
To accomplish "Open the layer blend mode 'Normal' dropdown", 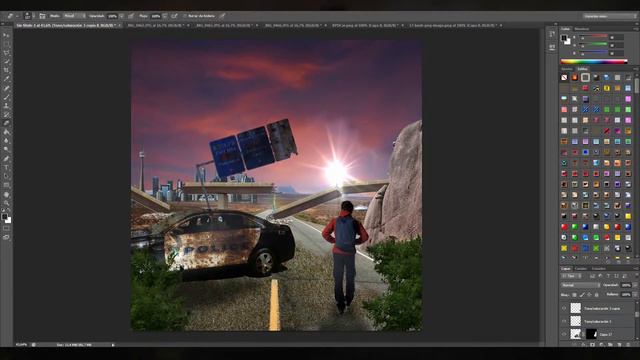I will [581, 285].
